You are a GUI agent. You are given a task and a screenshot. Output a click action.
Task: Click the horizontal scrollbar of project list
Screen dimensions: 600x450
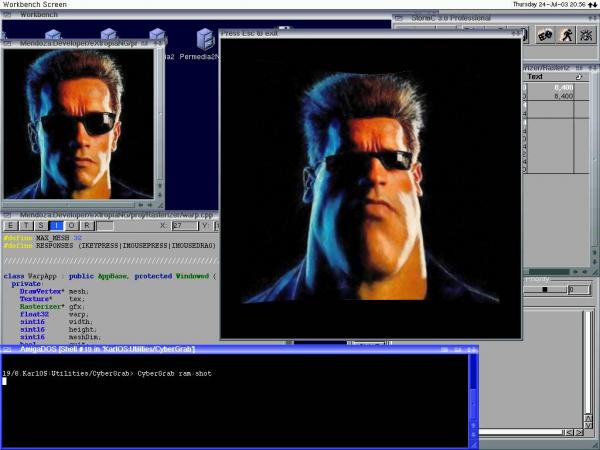pos(548,272)
